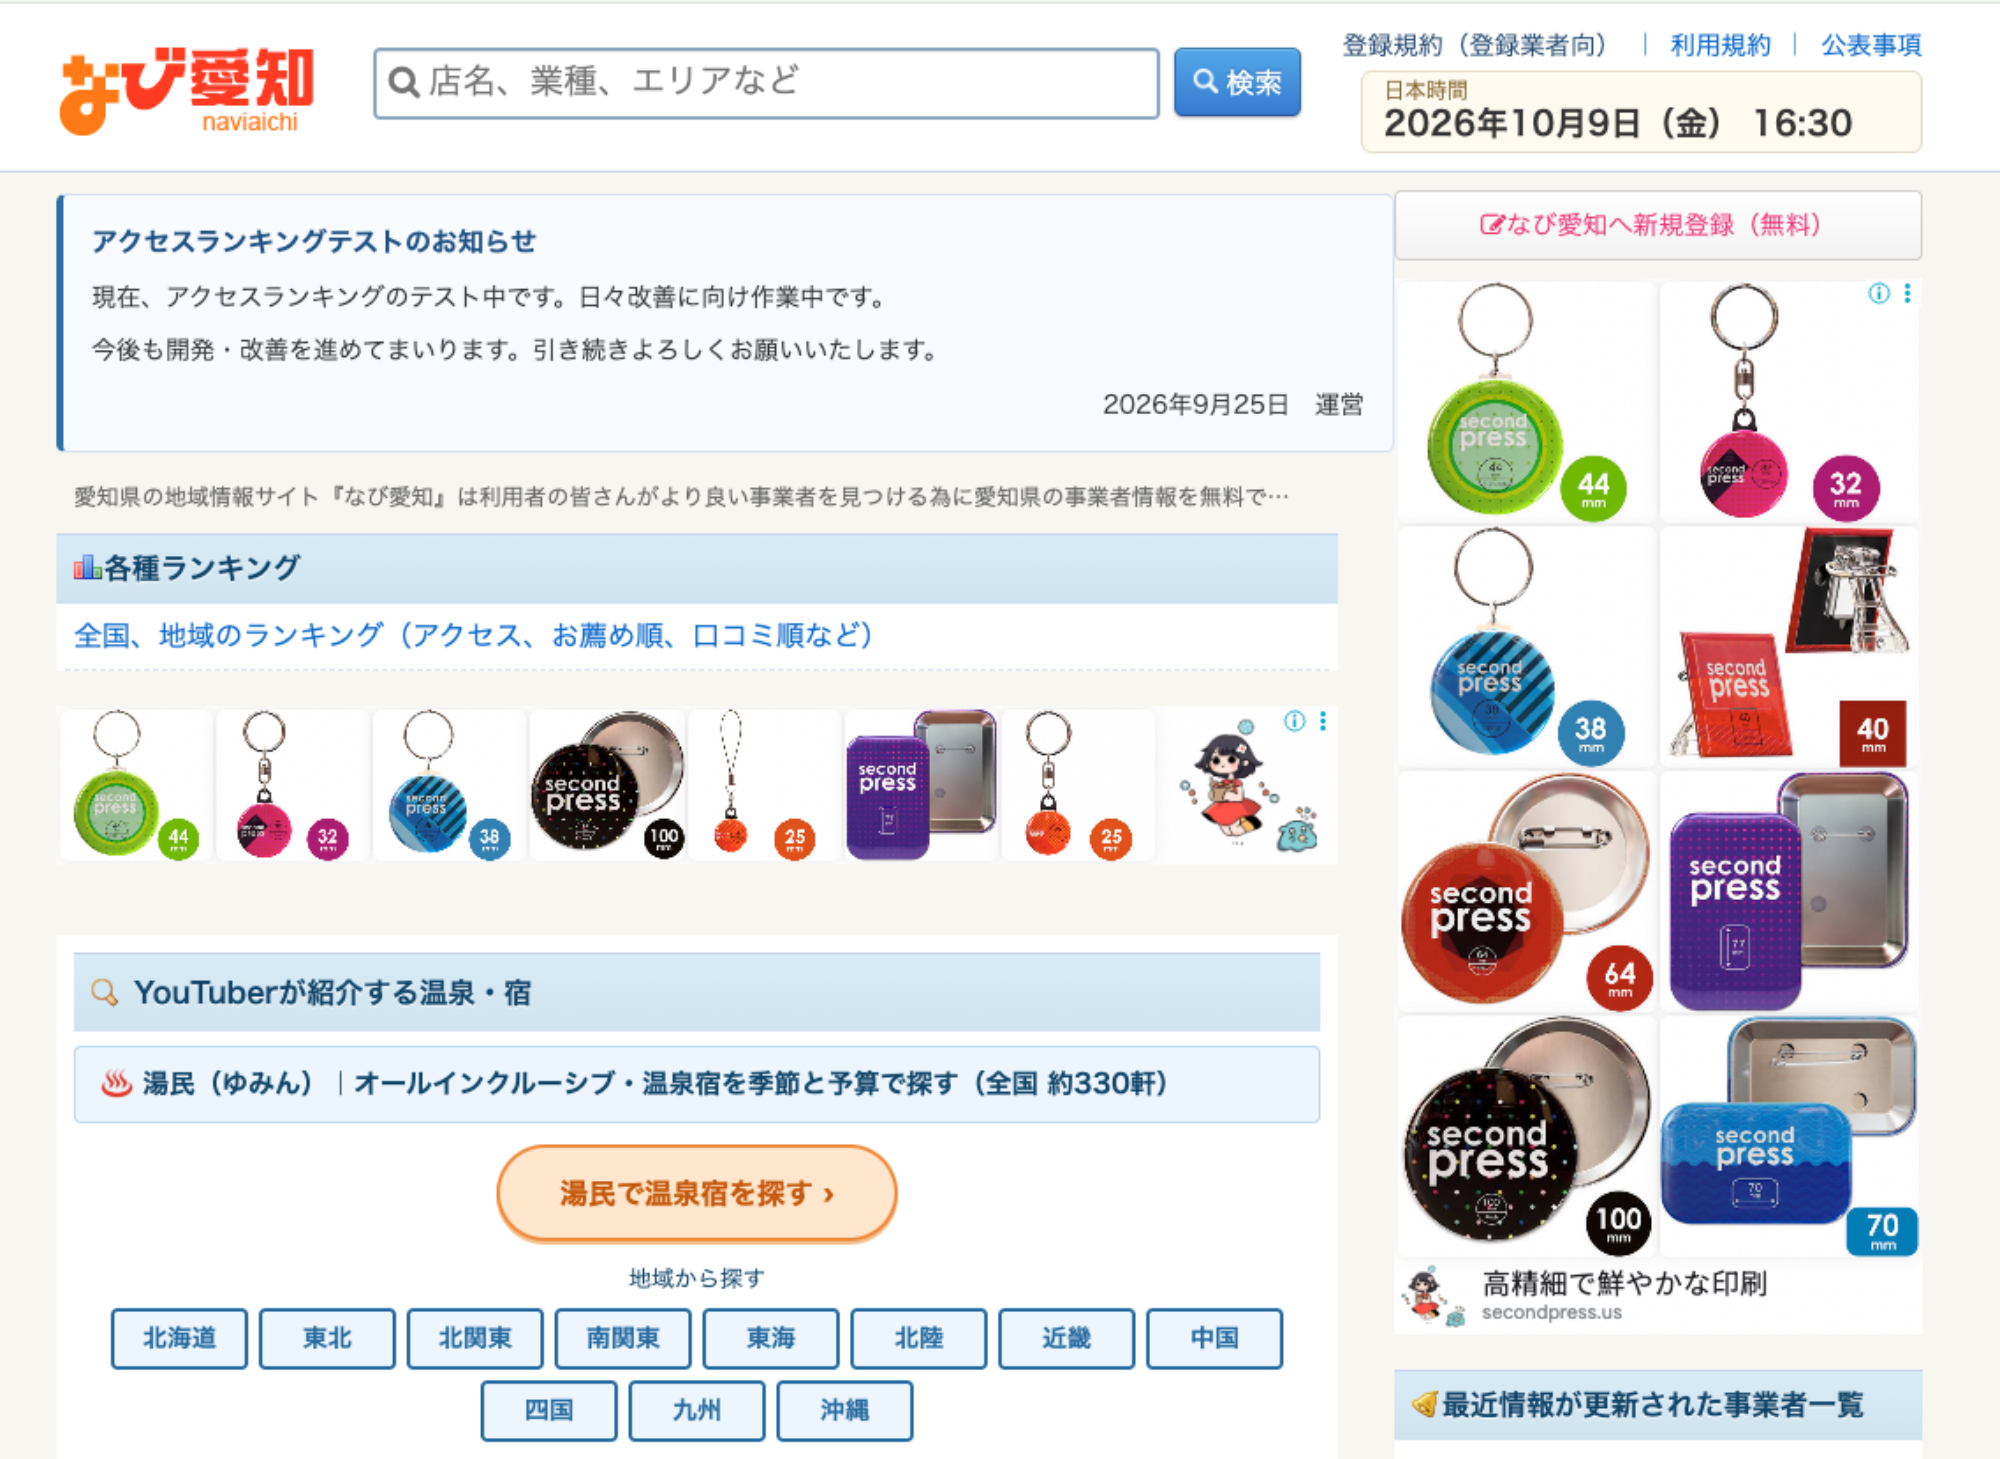Viewport: 2000px width, 1459px height.
Task: Select the 東海 region button
Action: (771, 1338)
